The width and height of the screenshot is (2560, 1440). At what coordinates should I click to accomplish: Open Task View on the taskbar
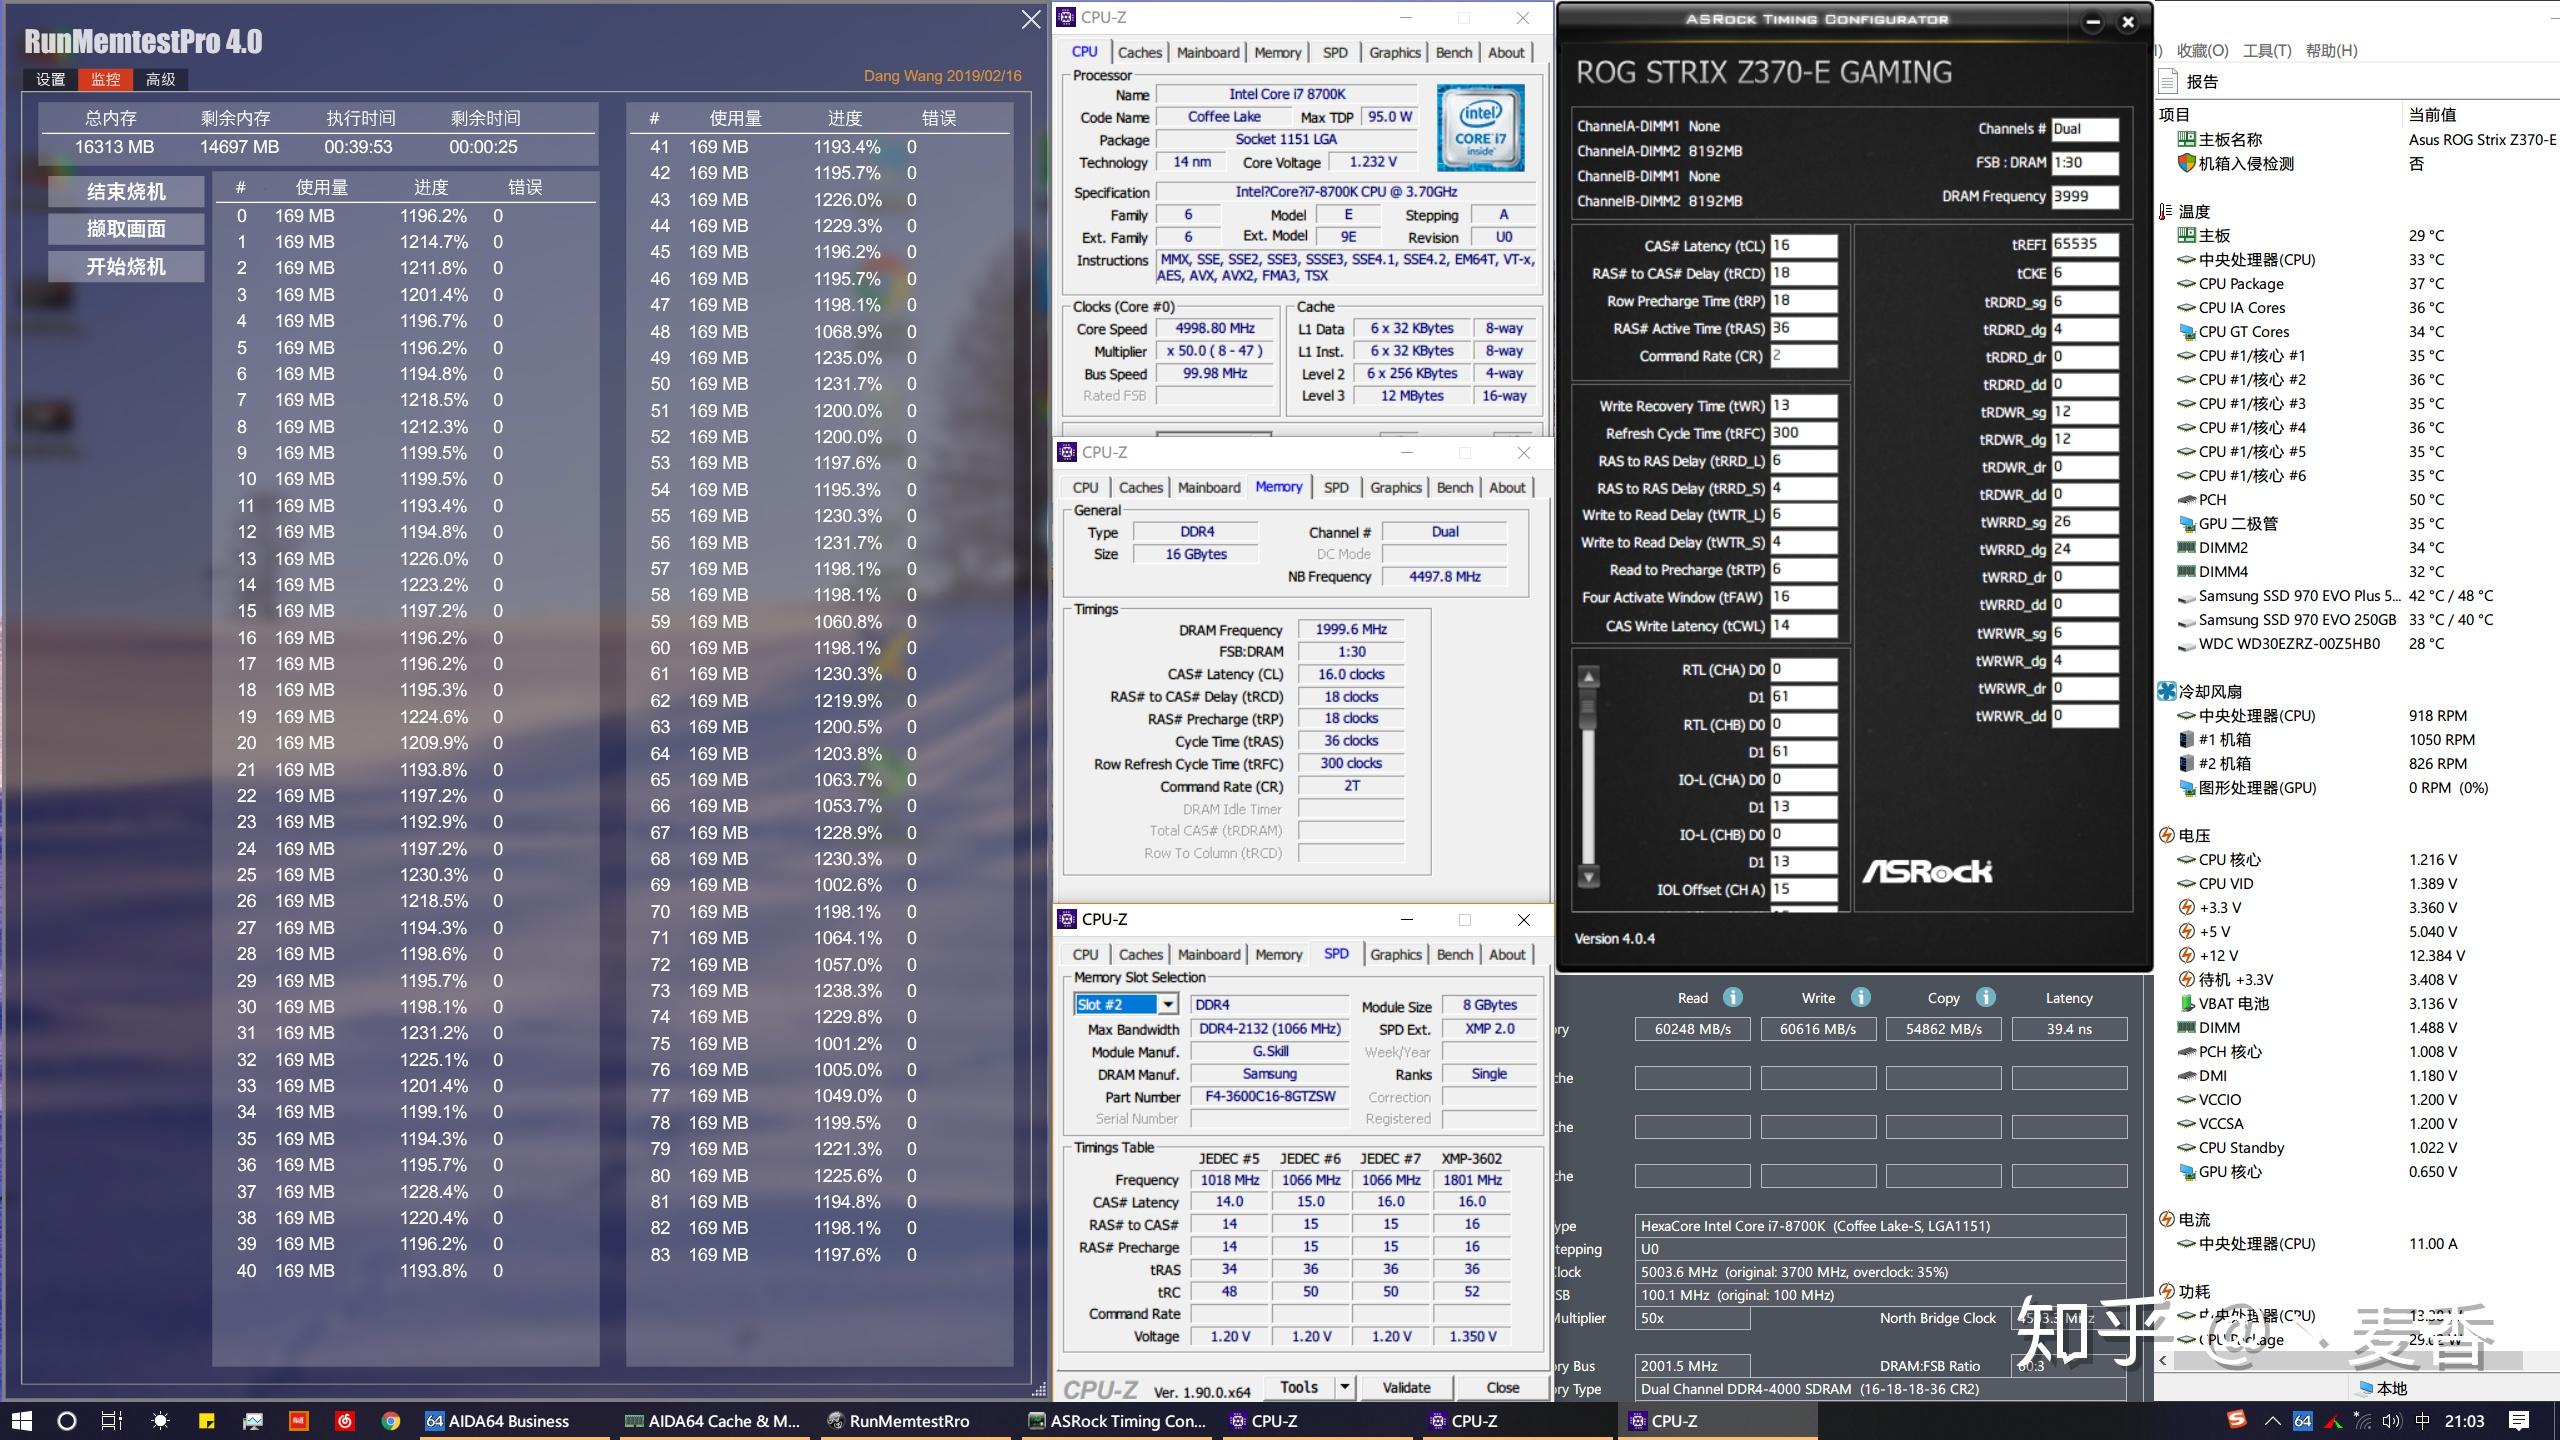(x=112, y=1420)
